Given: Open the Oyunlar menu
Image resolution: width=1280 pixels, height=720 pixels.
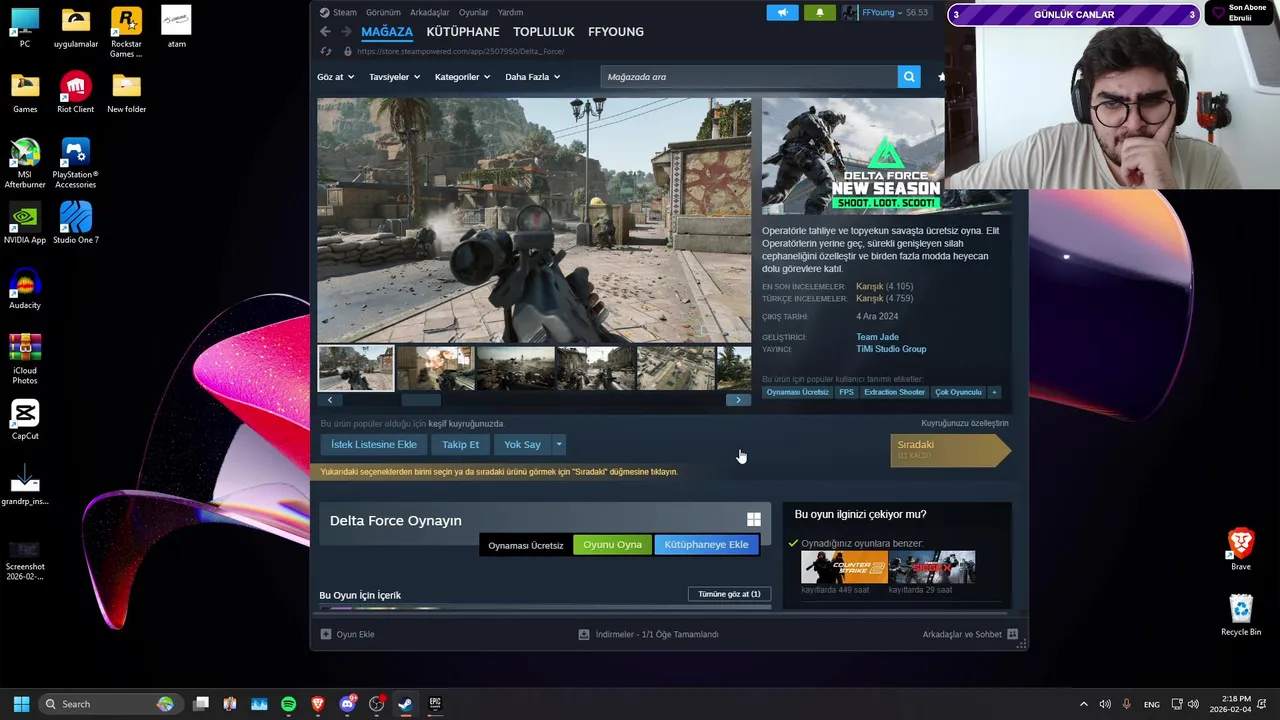Looking at the screenshot, I should point(474,13).
